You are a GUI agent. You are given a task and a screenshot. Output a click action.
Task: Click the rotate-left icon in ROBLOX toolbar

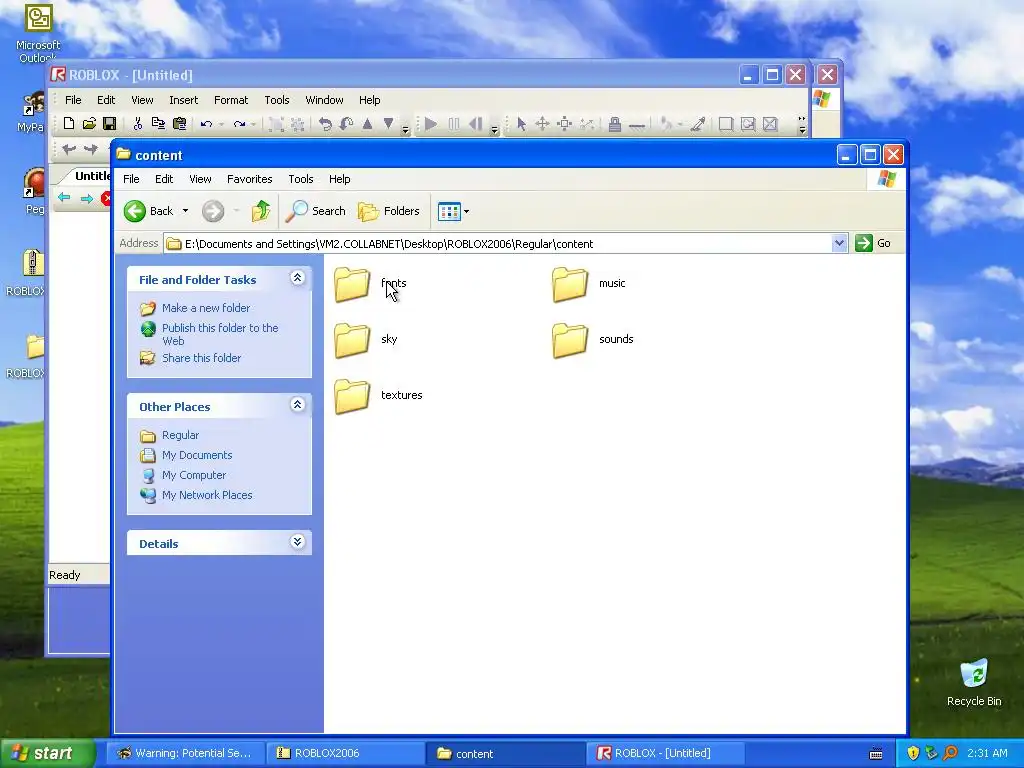[x=325, y=123]
